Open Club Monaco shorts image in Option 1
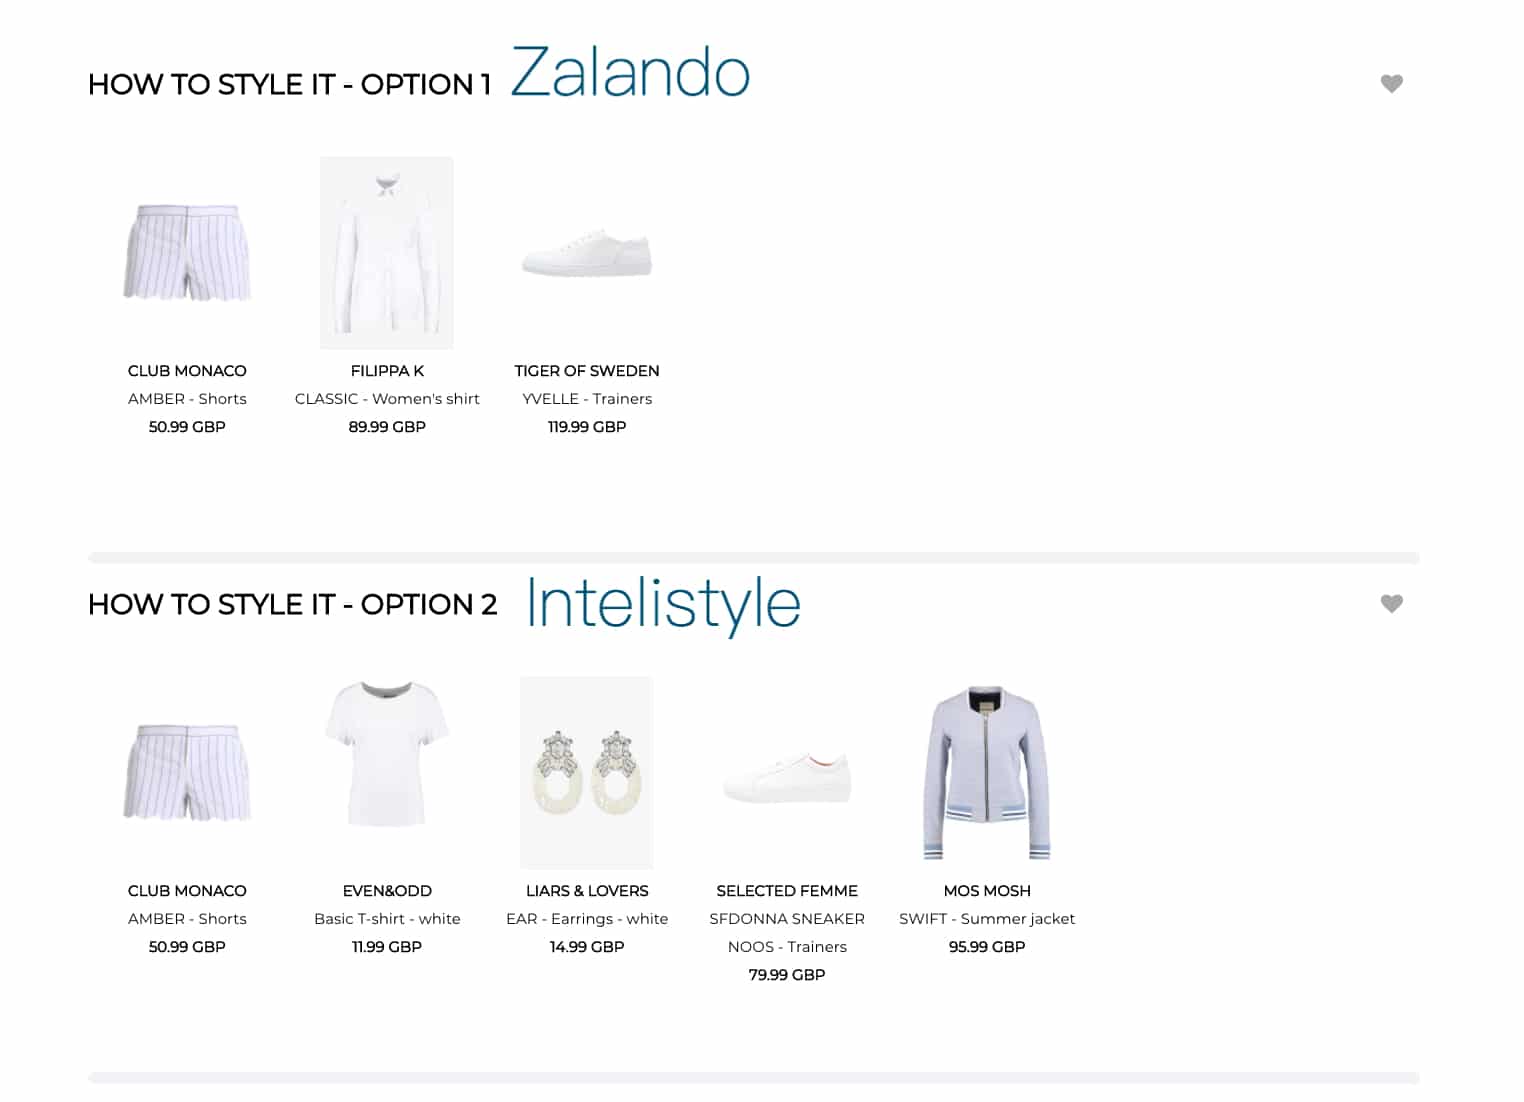Image resolution: width=1524 pixels, height=1102 pixels. click(187, 253)
